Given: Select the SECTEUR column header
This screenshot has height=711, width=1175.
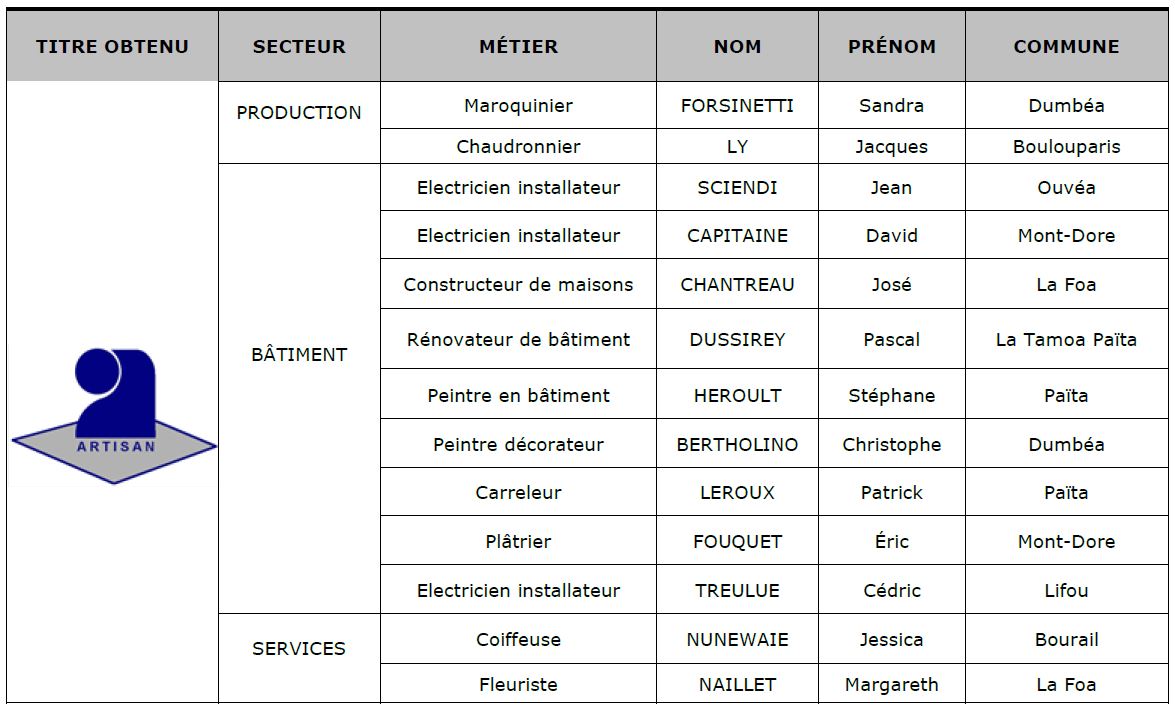Looking at the screenshot, I should tap(299, 47).
